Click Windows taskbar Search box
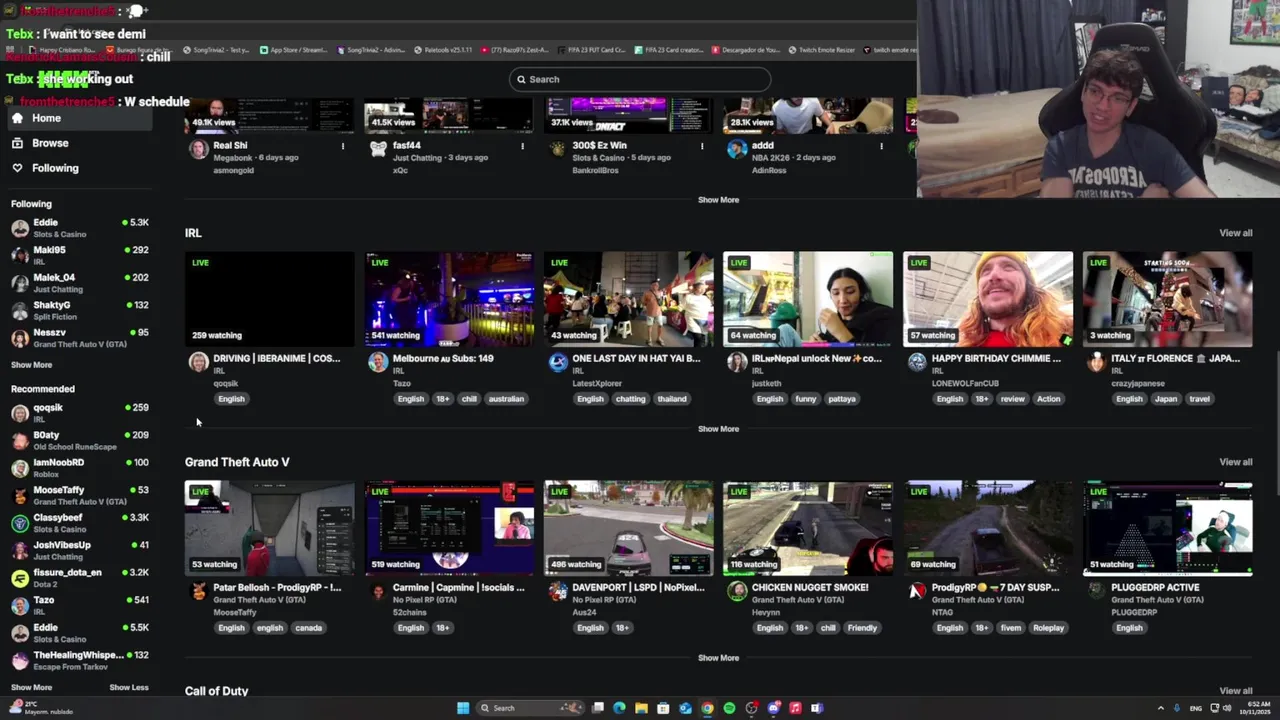The height and width of the screenshot is (720, 1280). coord(529,708)
